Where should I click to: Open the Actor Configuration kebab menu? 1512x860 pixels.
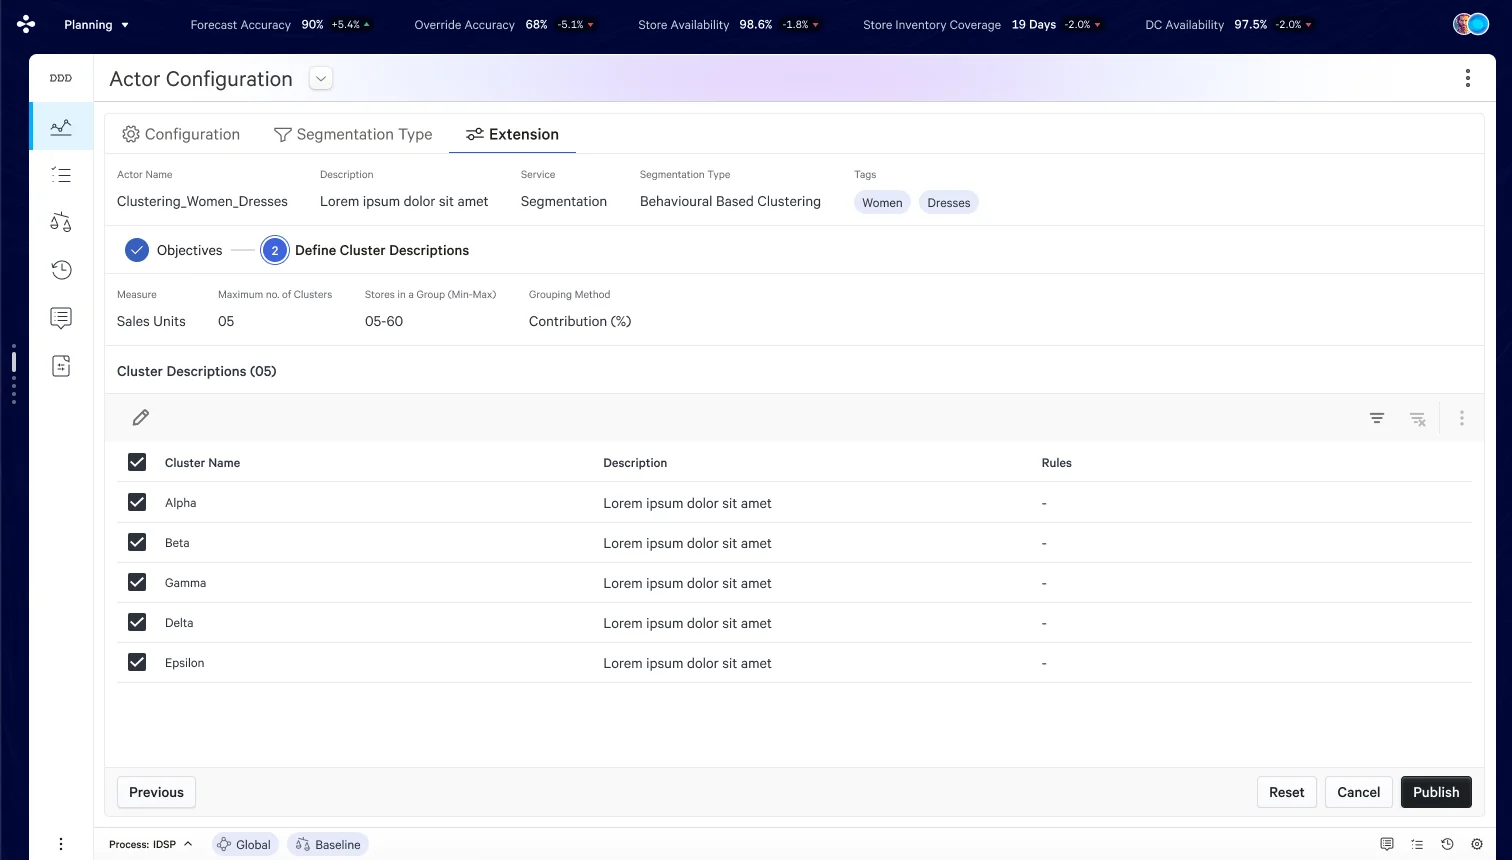click(1467, 78)
